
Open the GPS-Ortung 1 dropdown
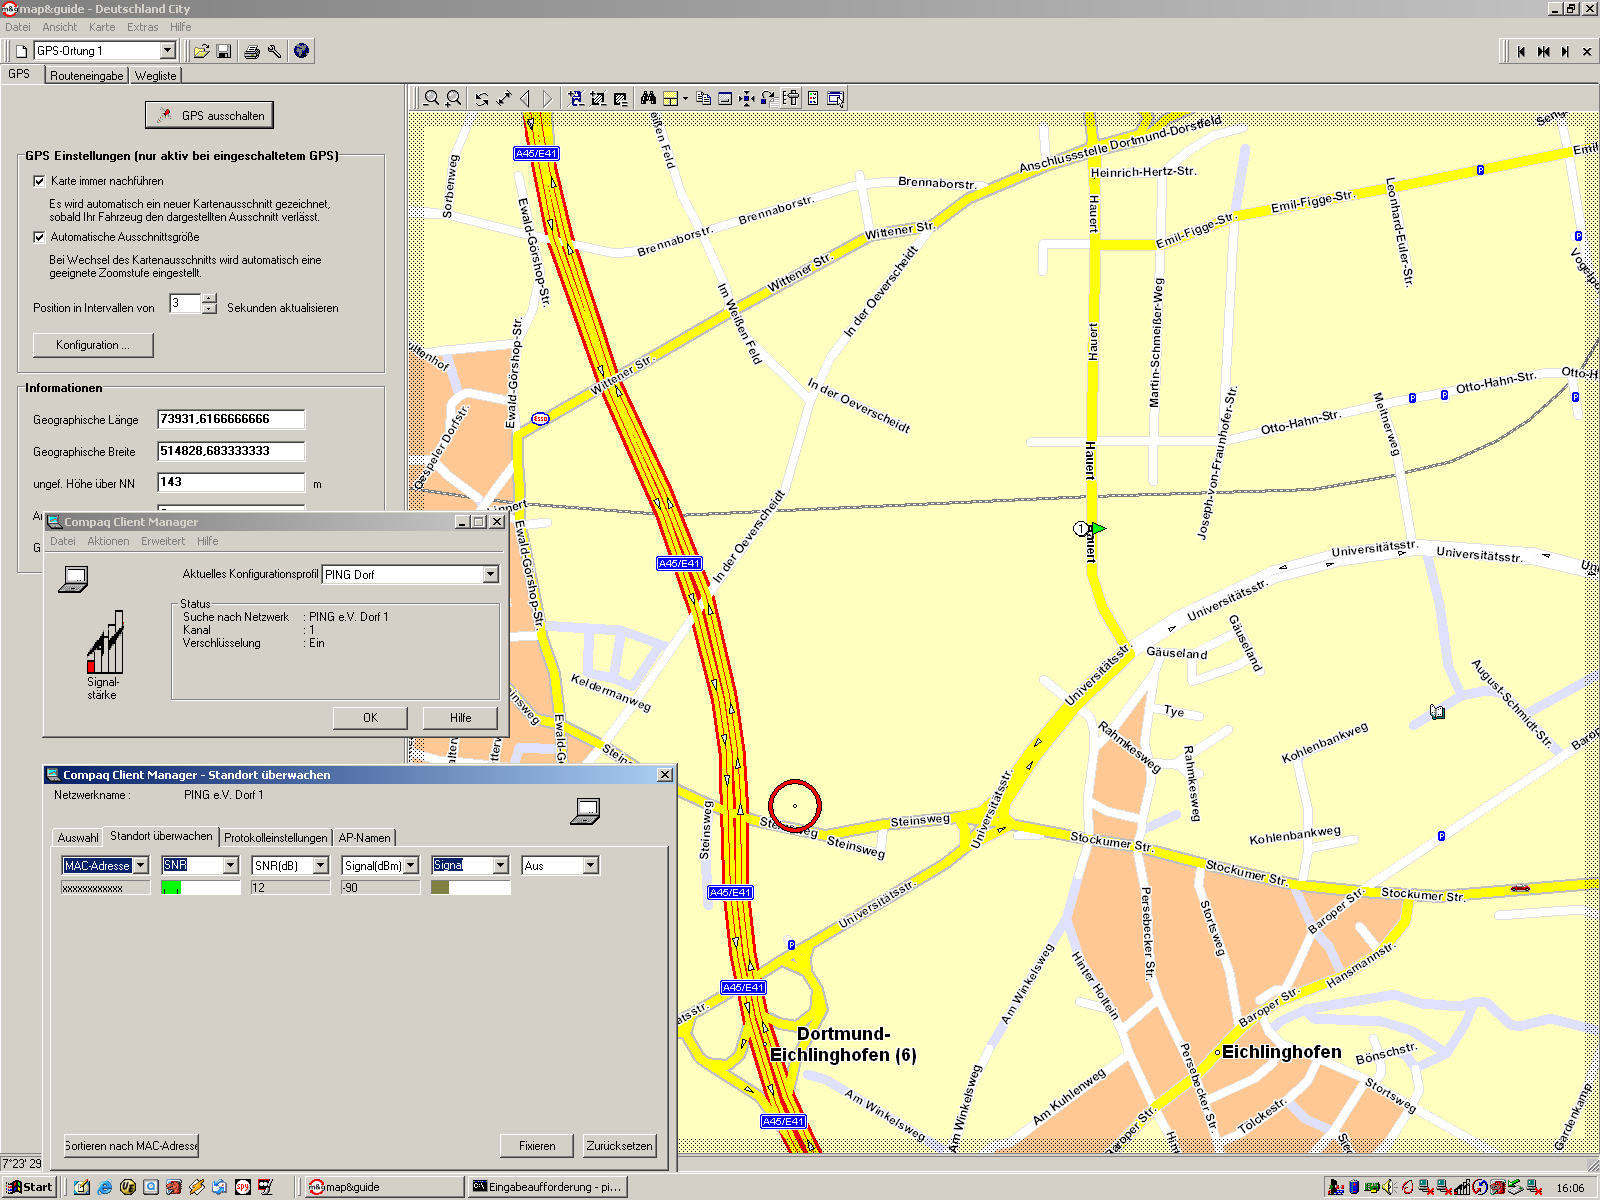tap(168, 51)
